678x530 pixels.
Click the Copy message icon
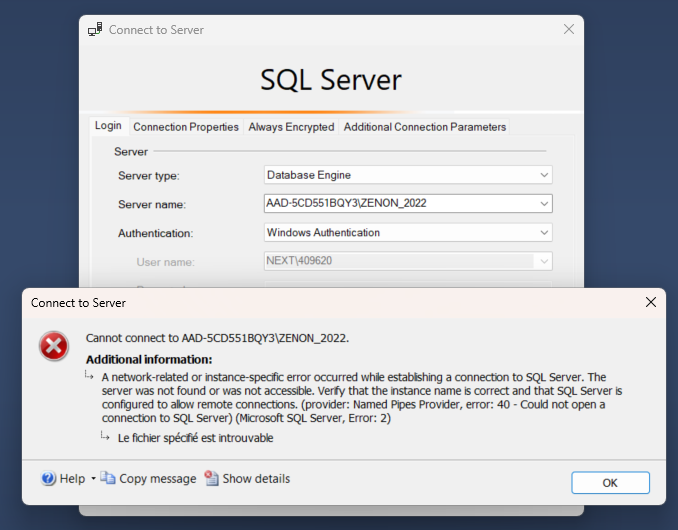point(108,479)
